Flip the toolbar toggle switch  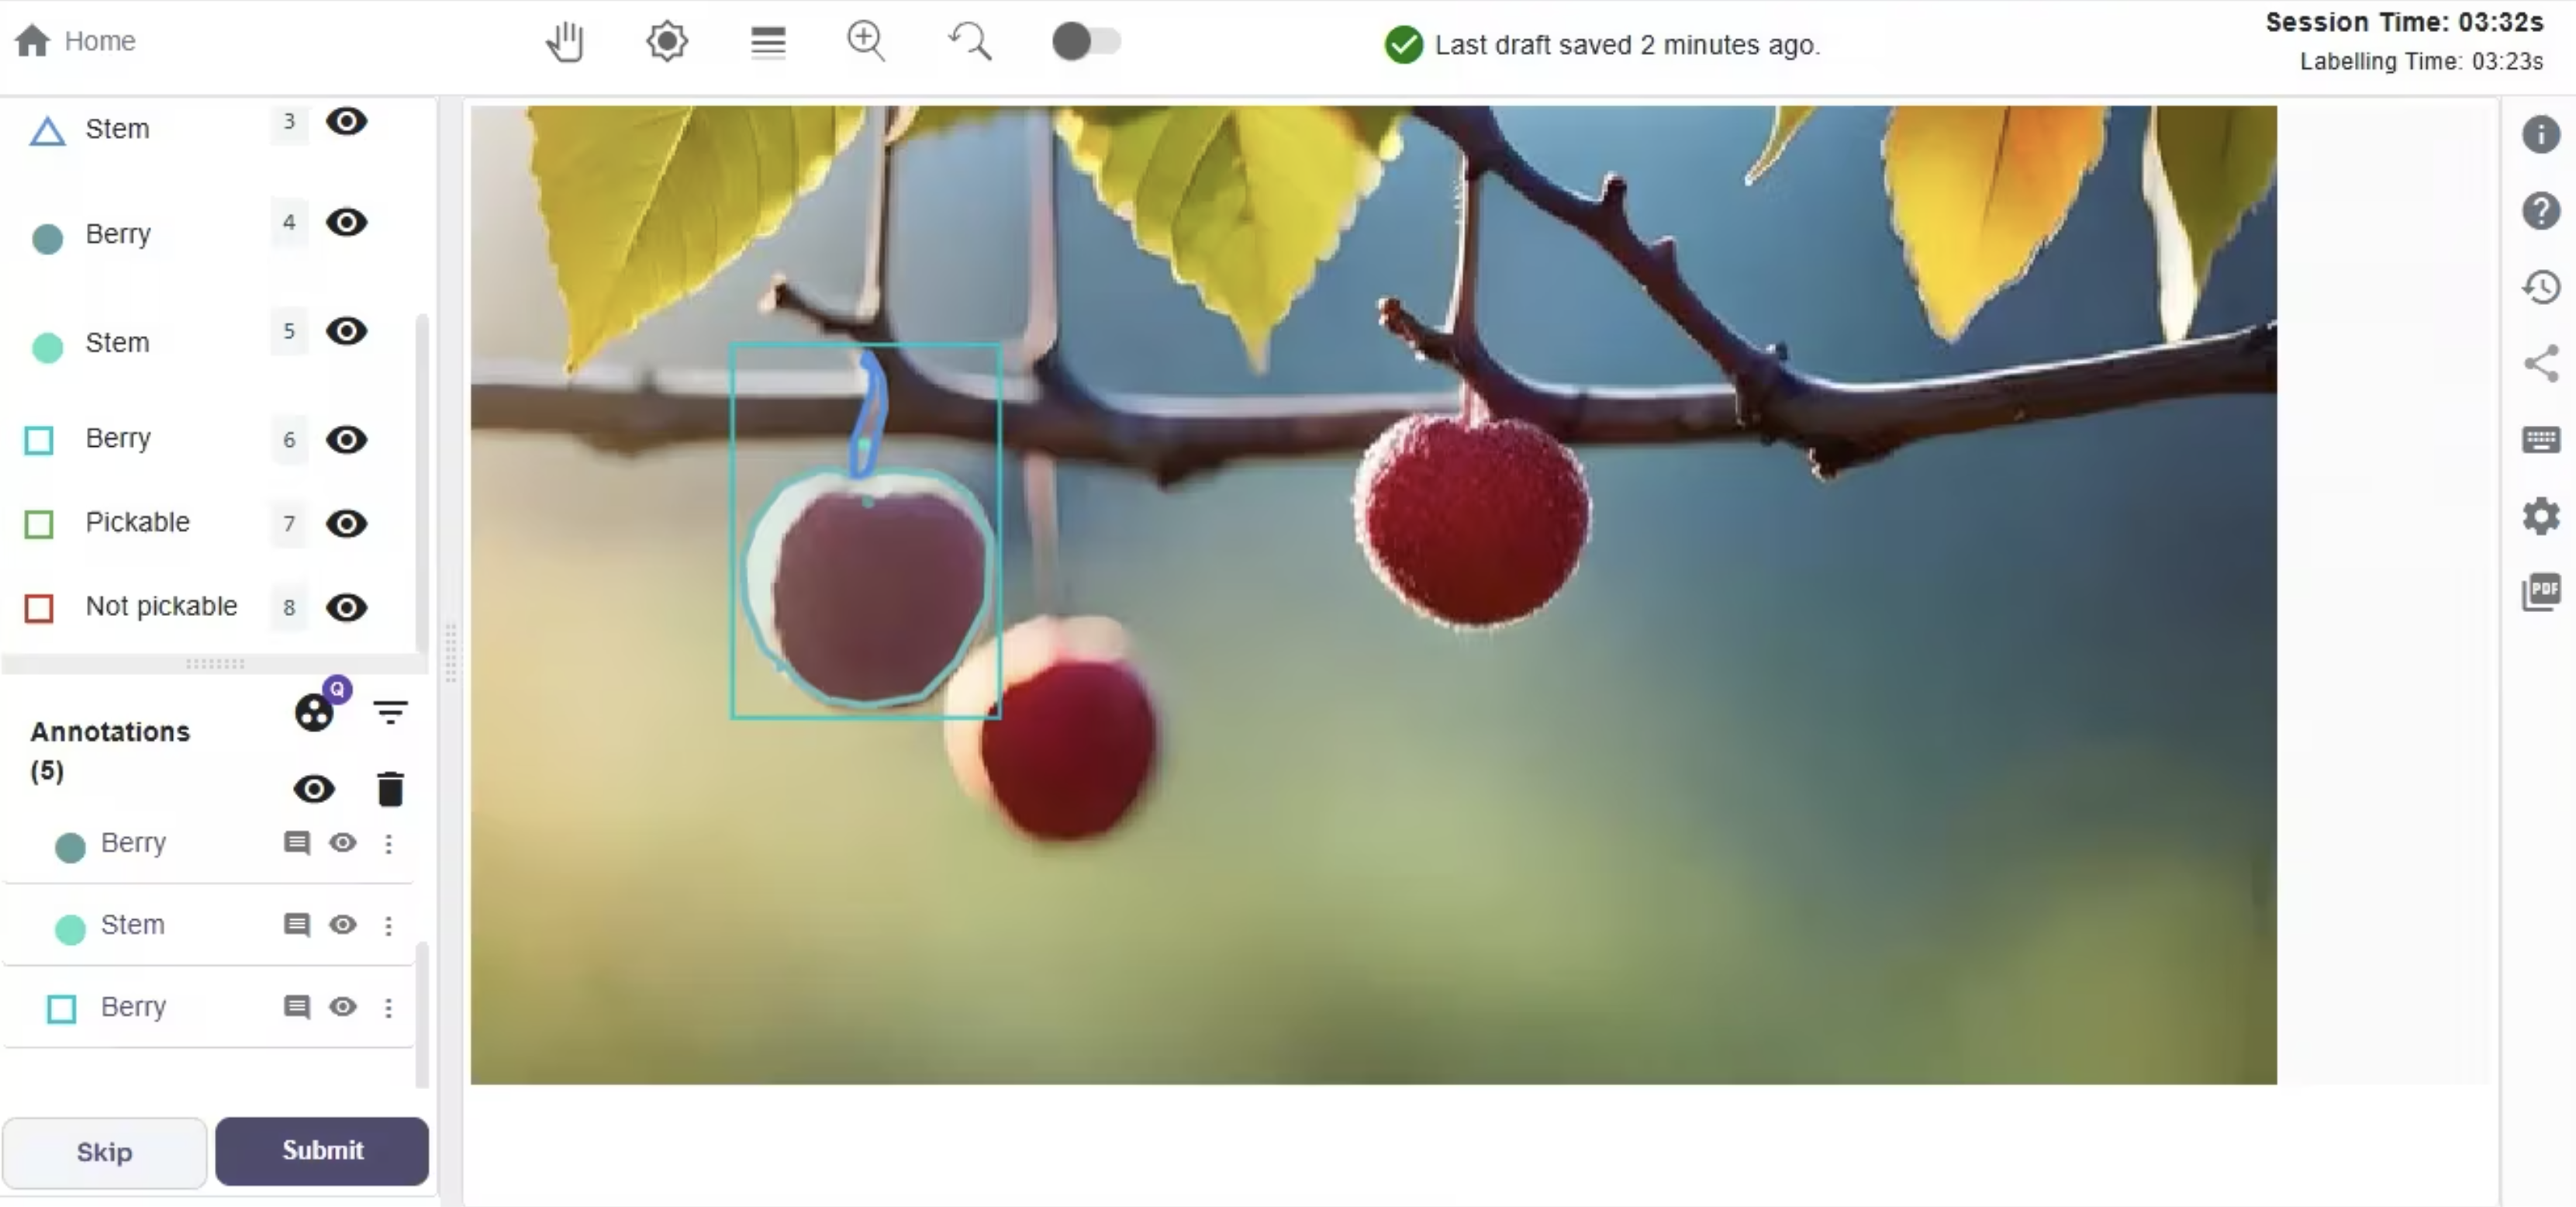point(1086,42)
